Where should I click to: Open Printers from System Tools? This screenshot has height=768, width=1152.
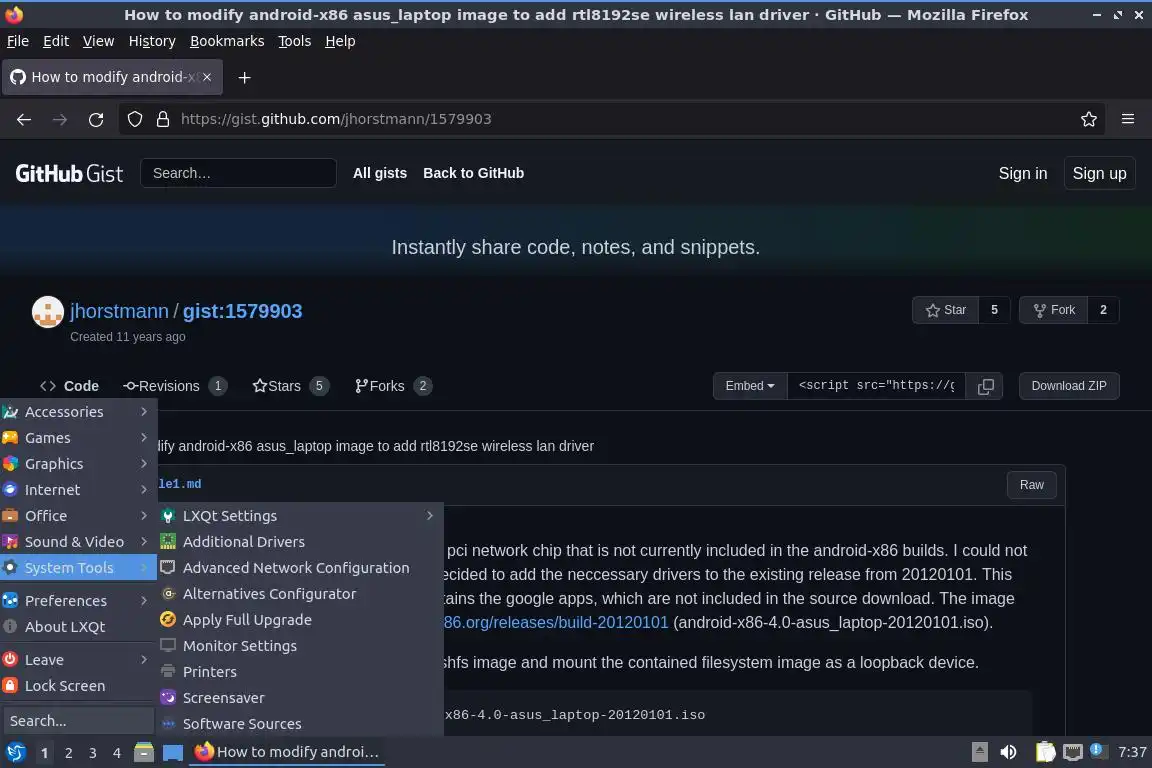[300, 672]
